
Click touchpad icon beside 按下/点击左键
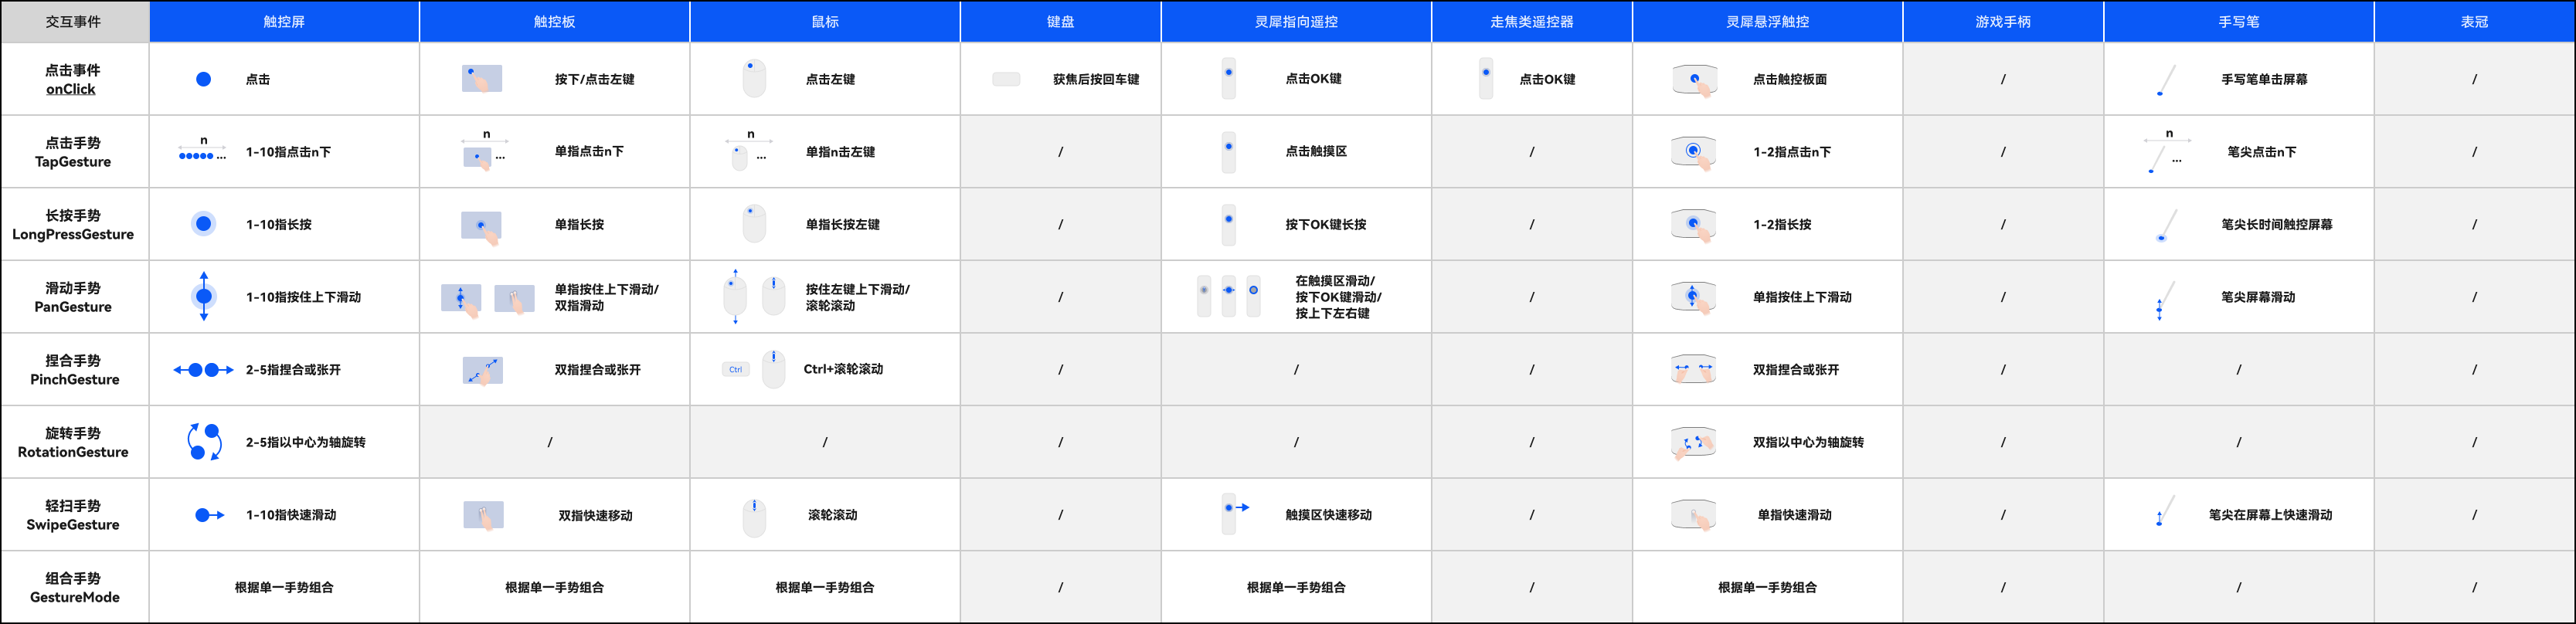(x=482, y=79)
